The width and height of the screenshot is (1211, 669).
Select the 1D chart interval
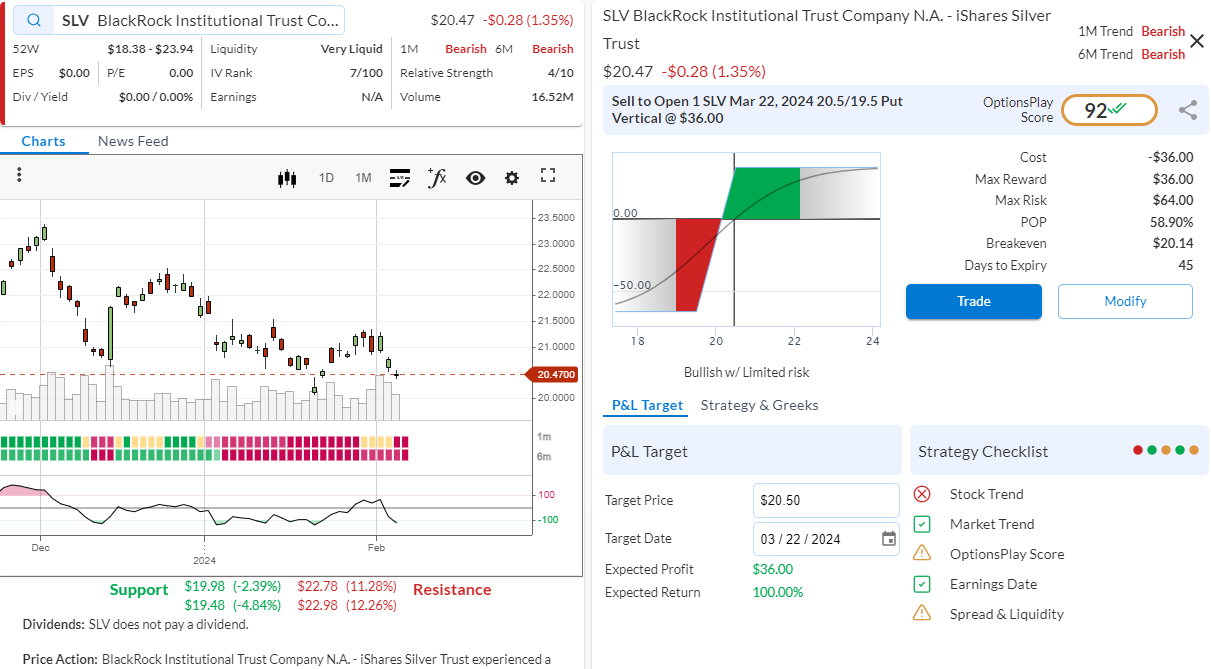click(x=326, y=178)
